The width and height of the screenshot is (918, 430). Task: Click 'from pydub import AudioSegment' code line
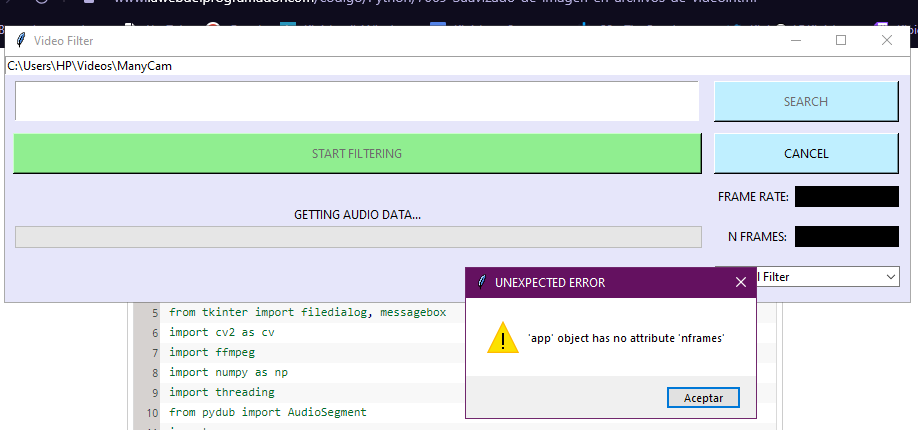tap(268, 412)
